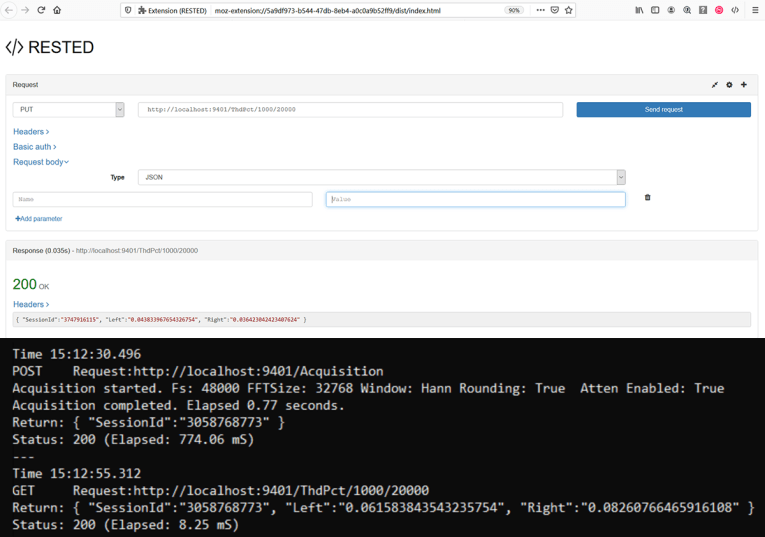Bookmark this page with star icon
Viewport: 765px width, 537px height.
[569, 10]
